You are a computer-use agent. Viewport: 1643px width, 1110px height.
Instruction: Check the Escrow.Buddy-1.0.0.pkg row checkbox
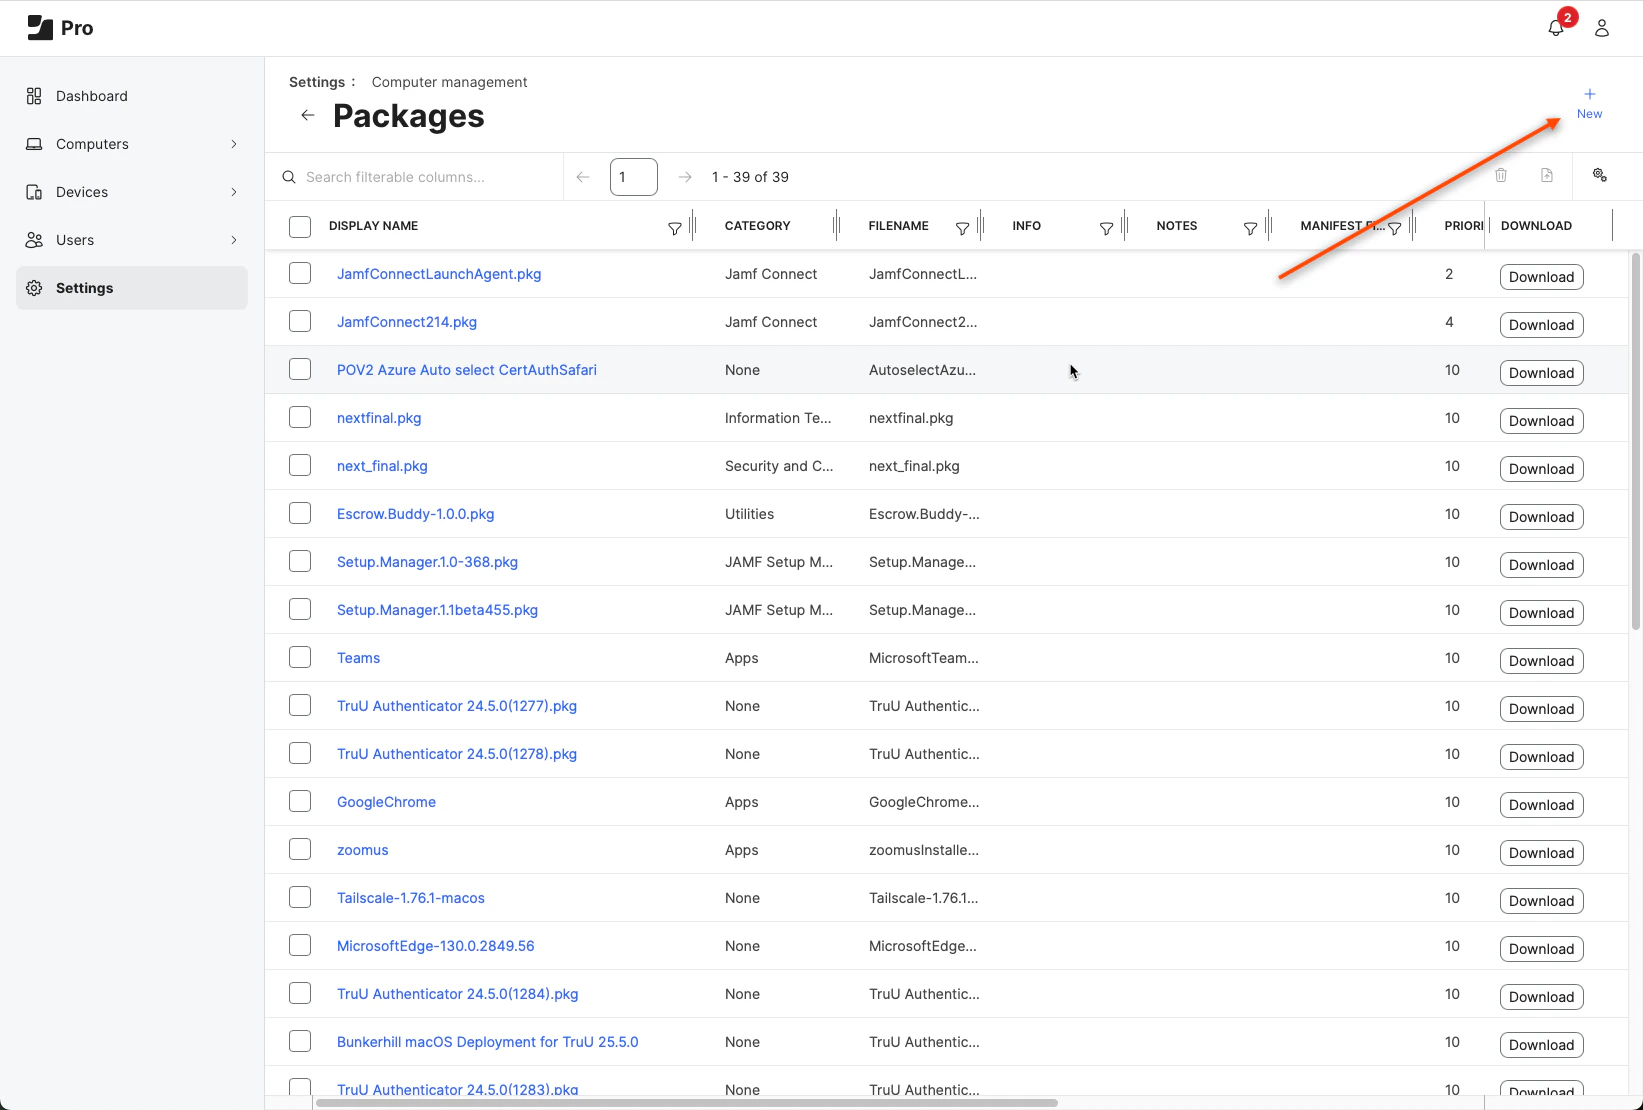coord(300,513)
